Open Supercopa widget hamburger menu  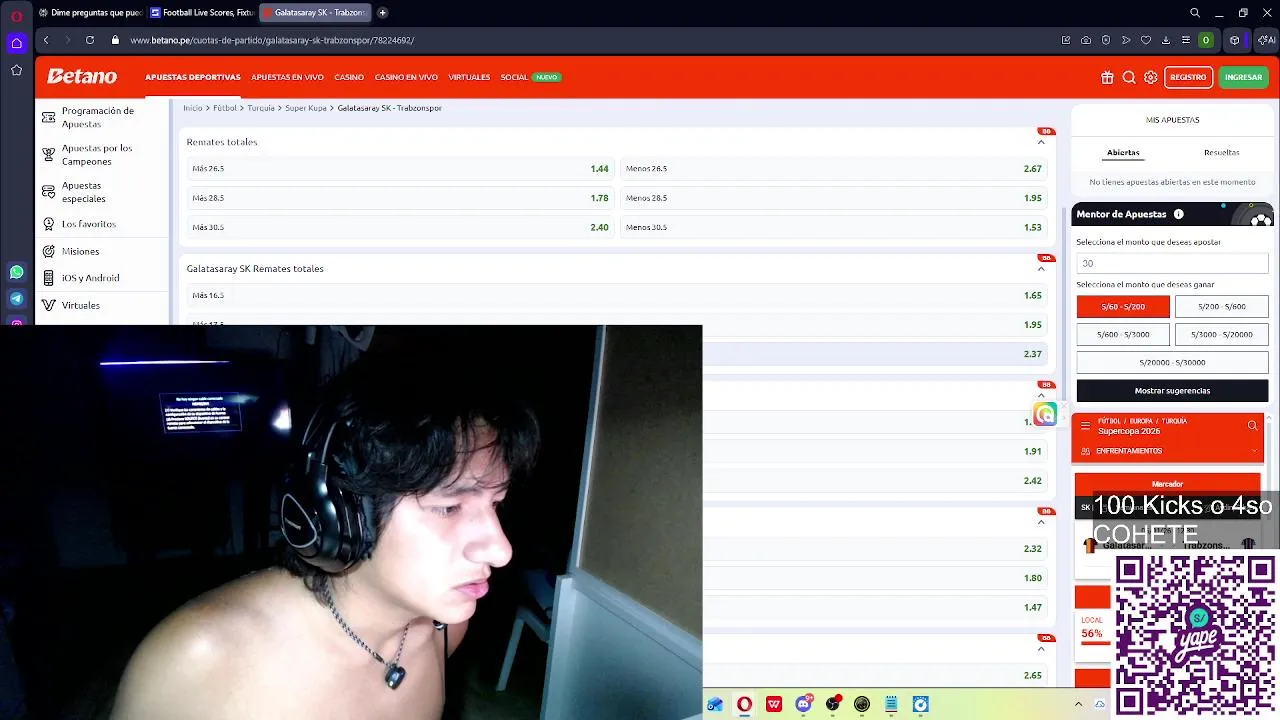click(1085, 426)
